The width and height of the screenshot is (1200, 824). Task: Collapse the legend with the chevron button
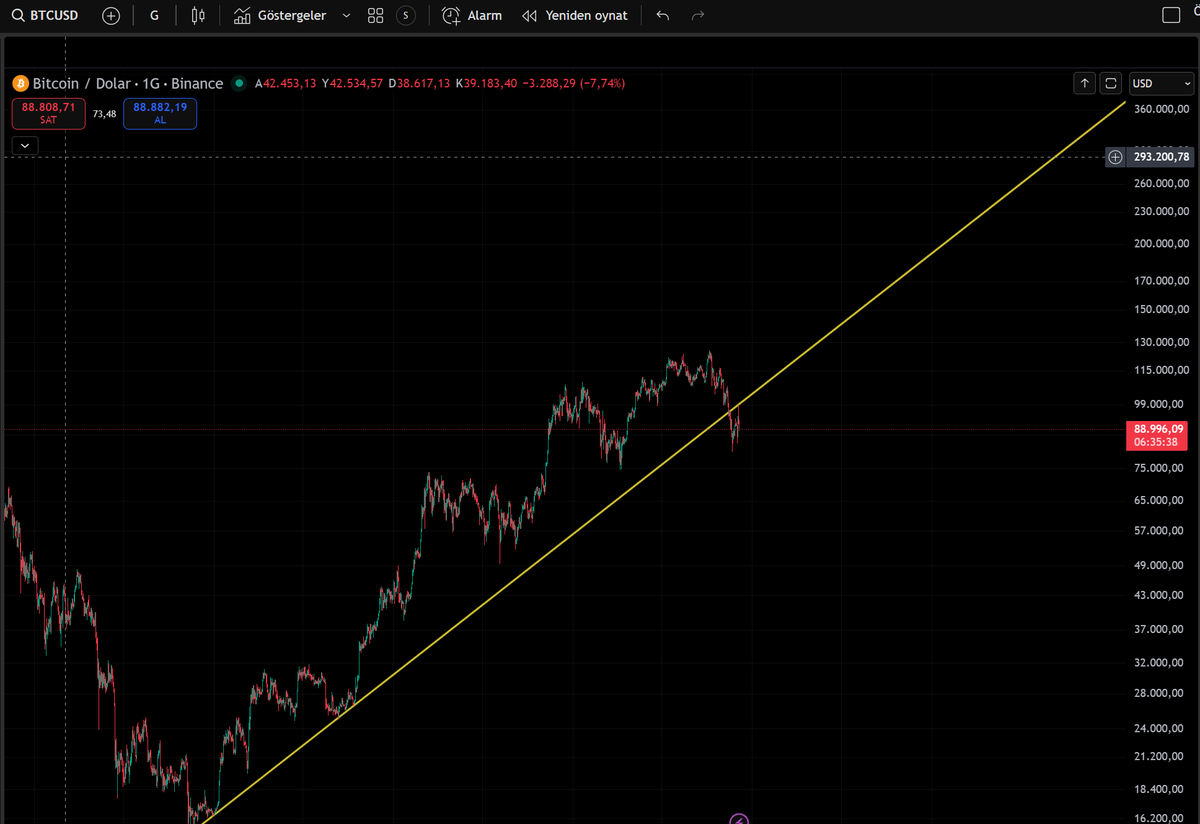[x=25, y=145]
